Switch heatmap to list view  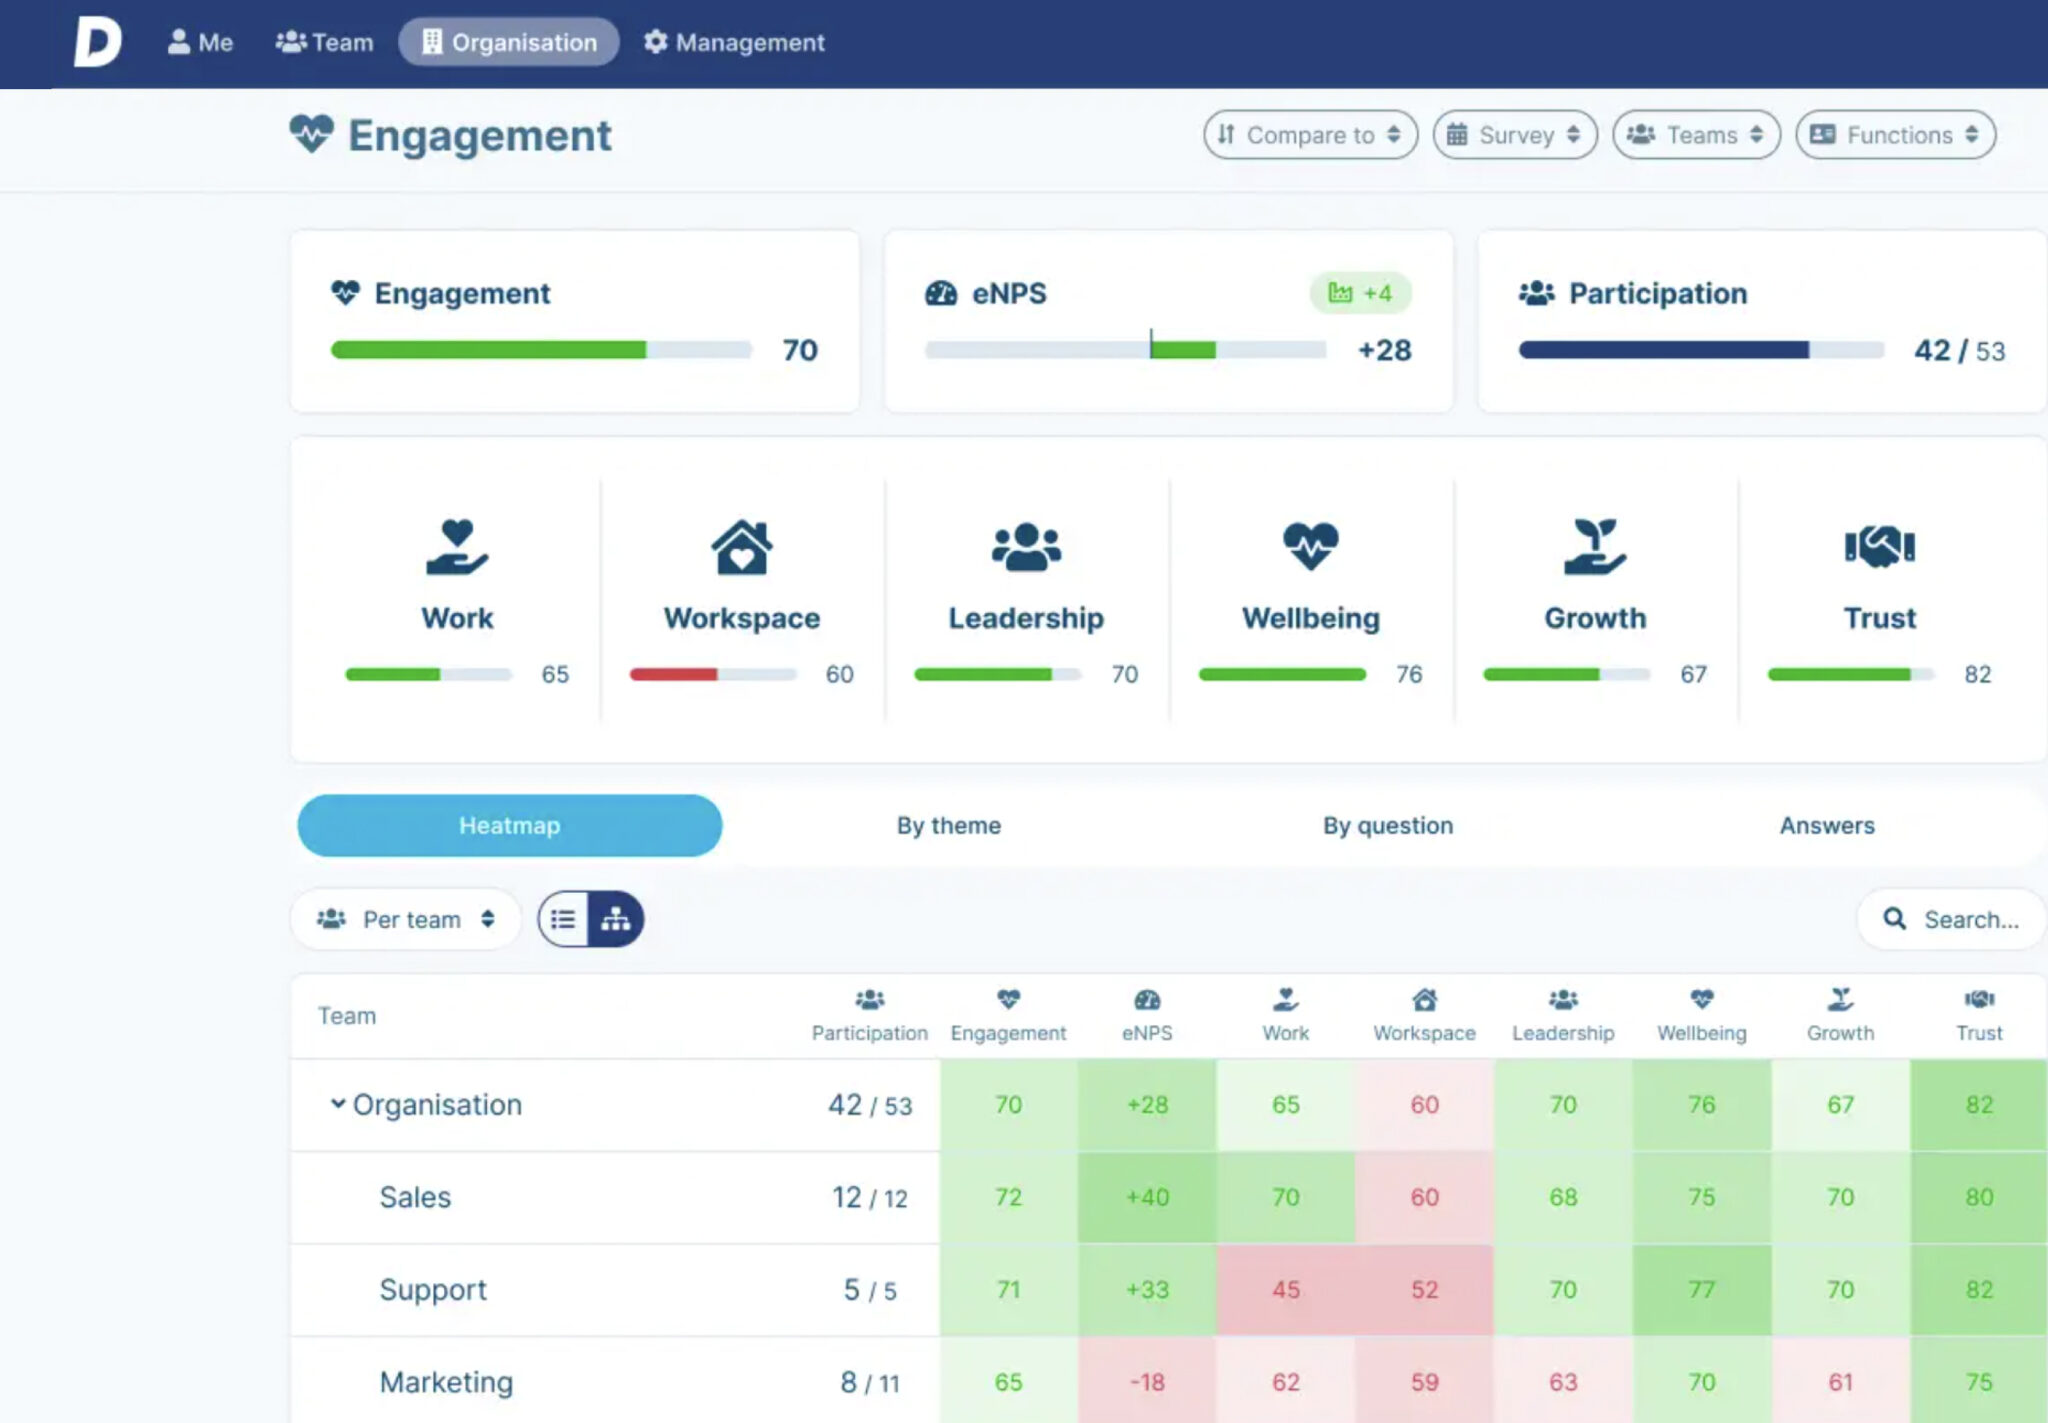tap(564, 919)
